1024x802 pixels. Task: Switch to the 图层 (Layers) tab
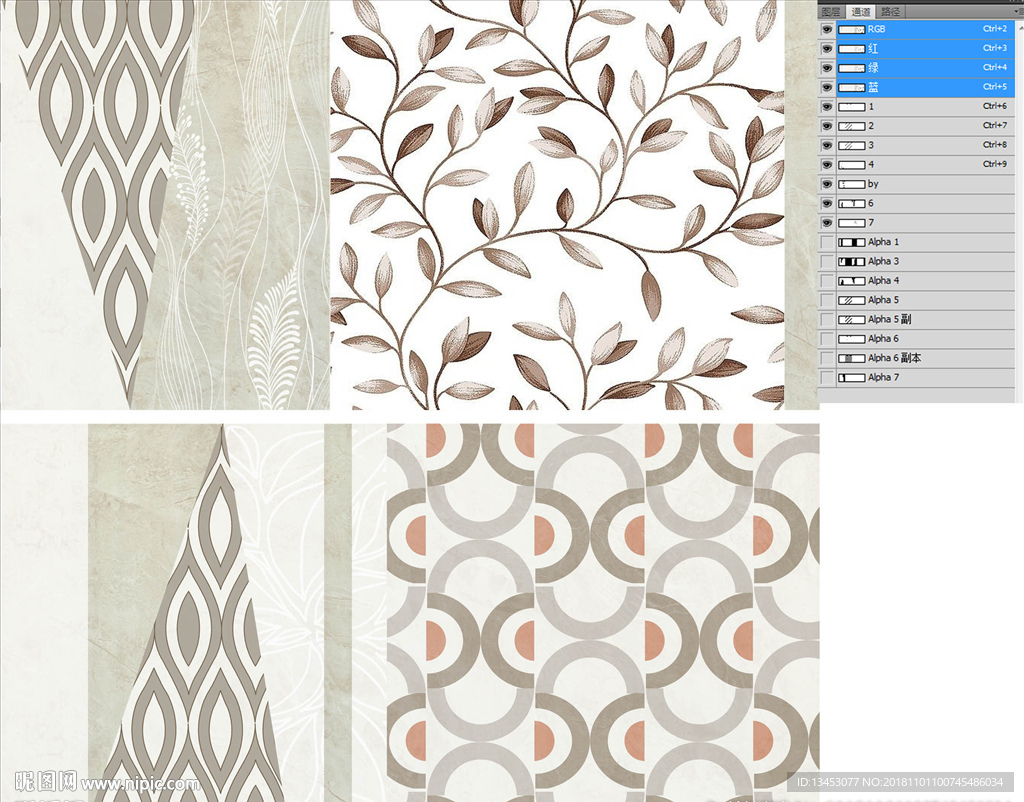pyautogui.click(x=830, y=11)
